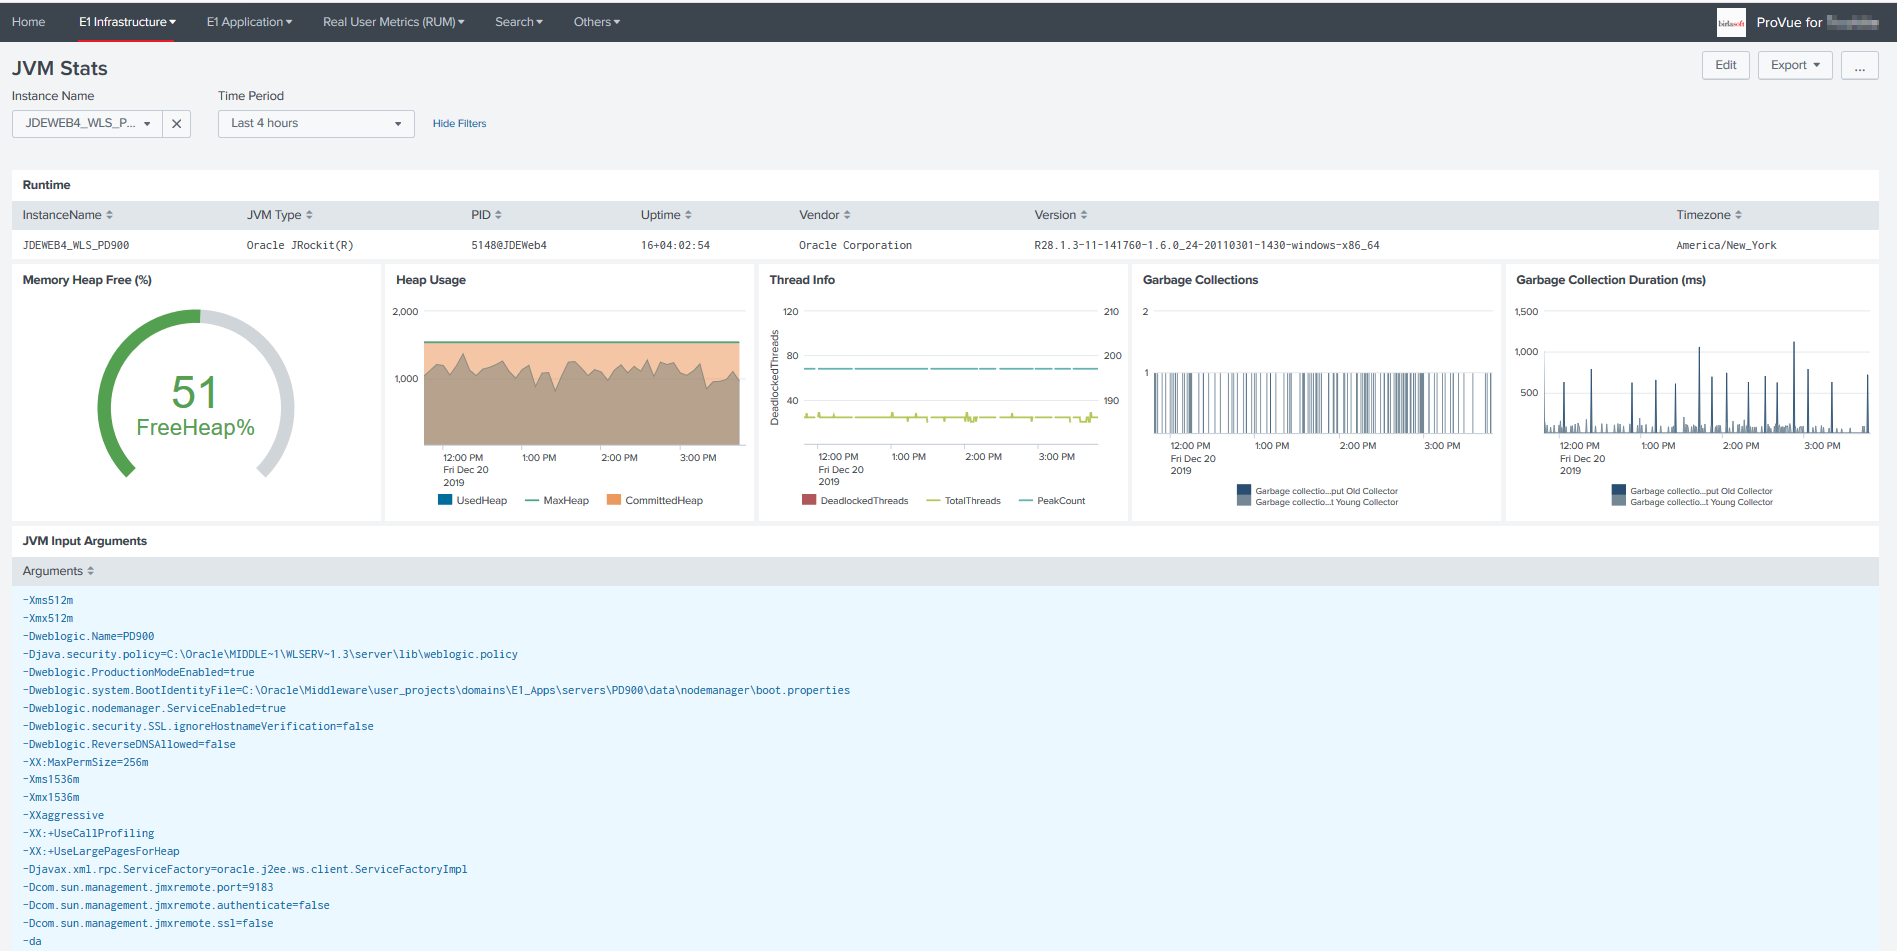Click the ProVue logo icon
The height and width of the screenshot is (951, 1897).
coord(1730,22)
